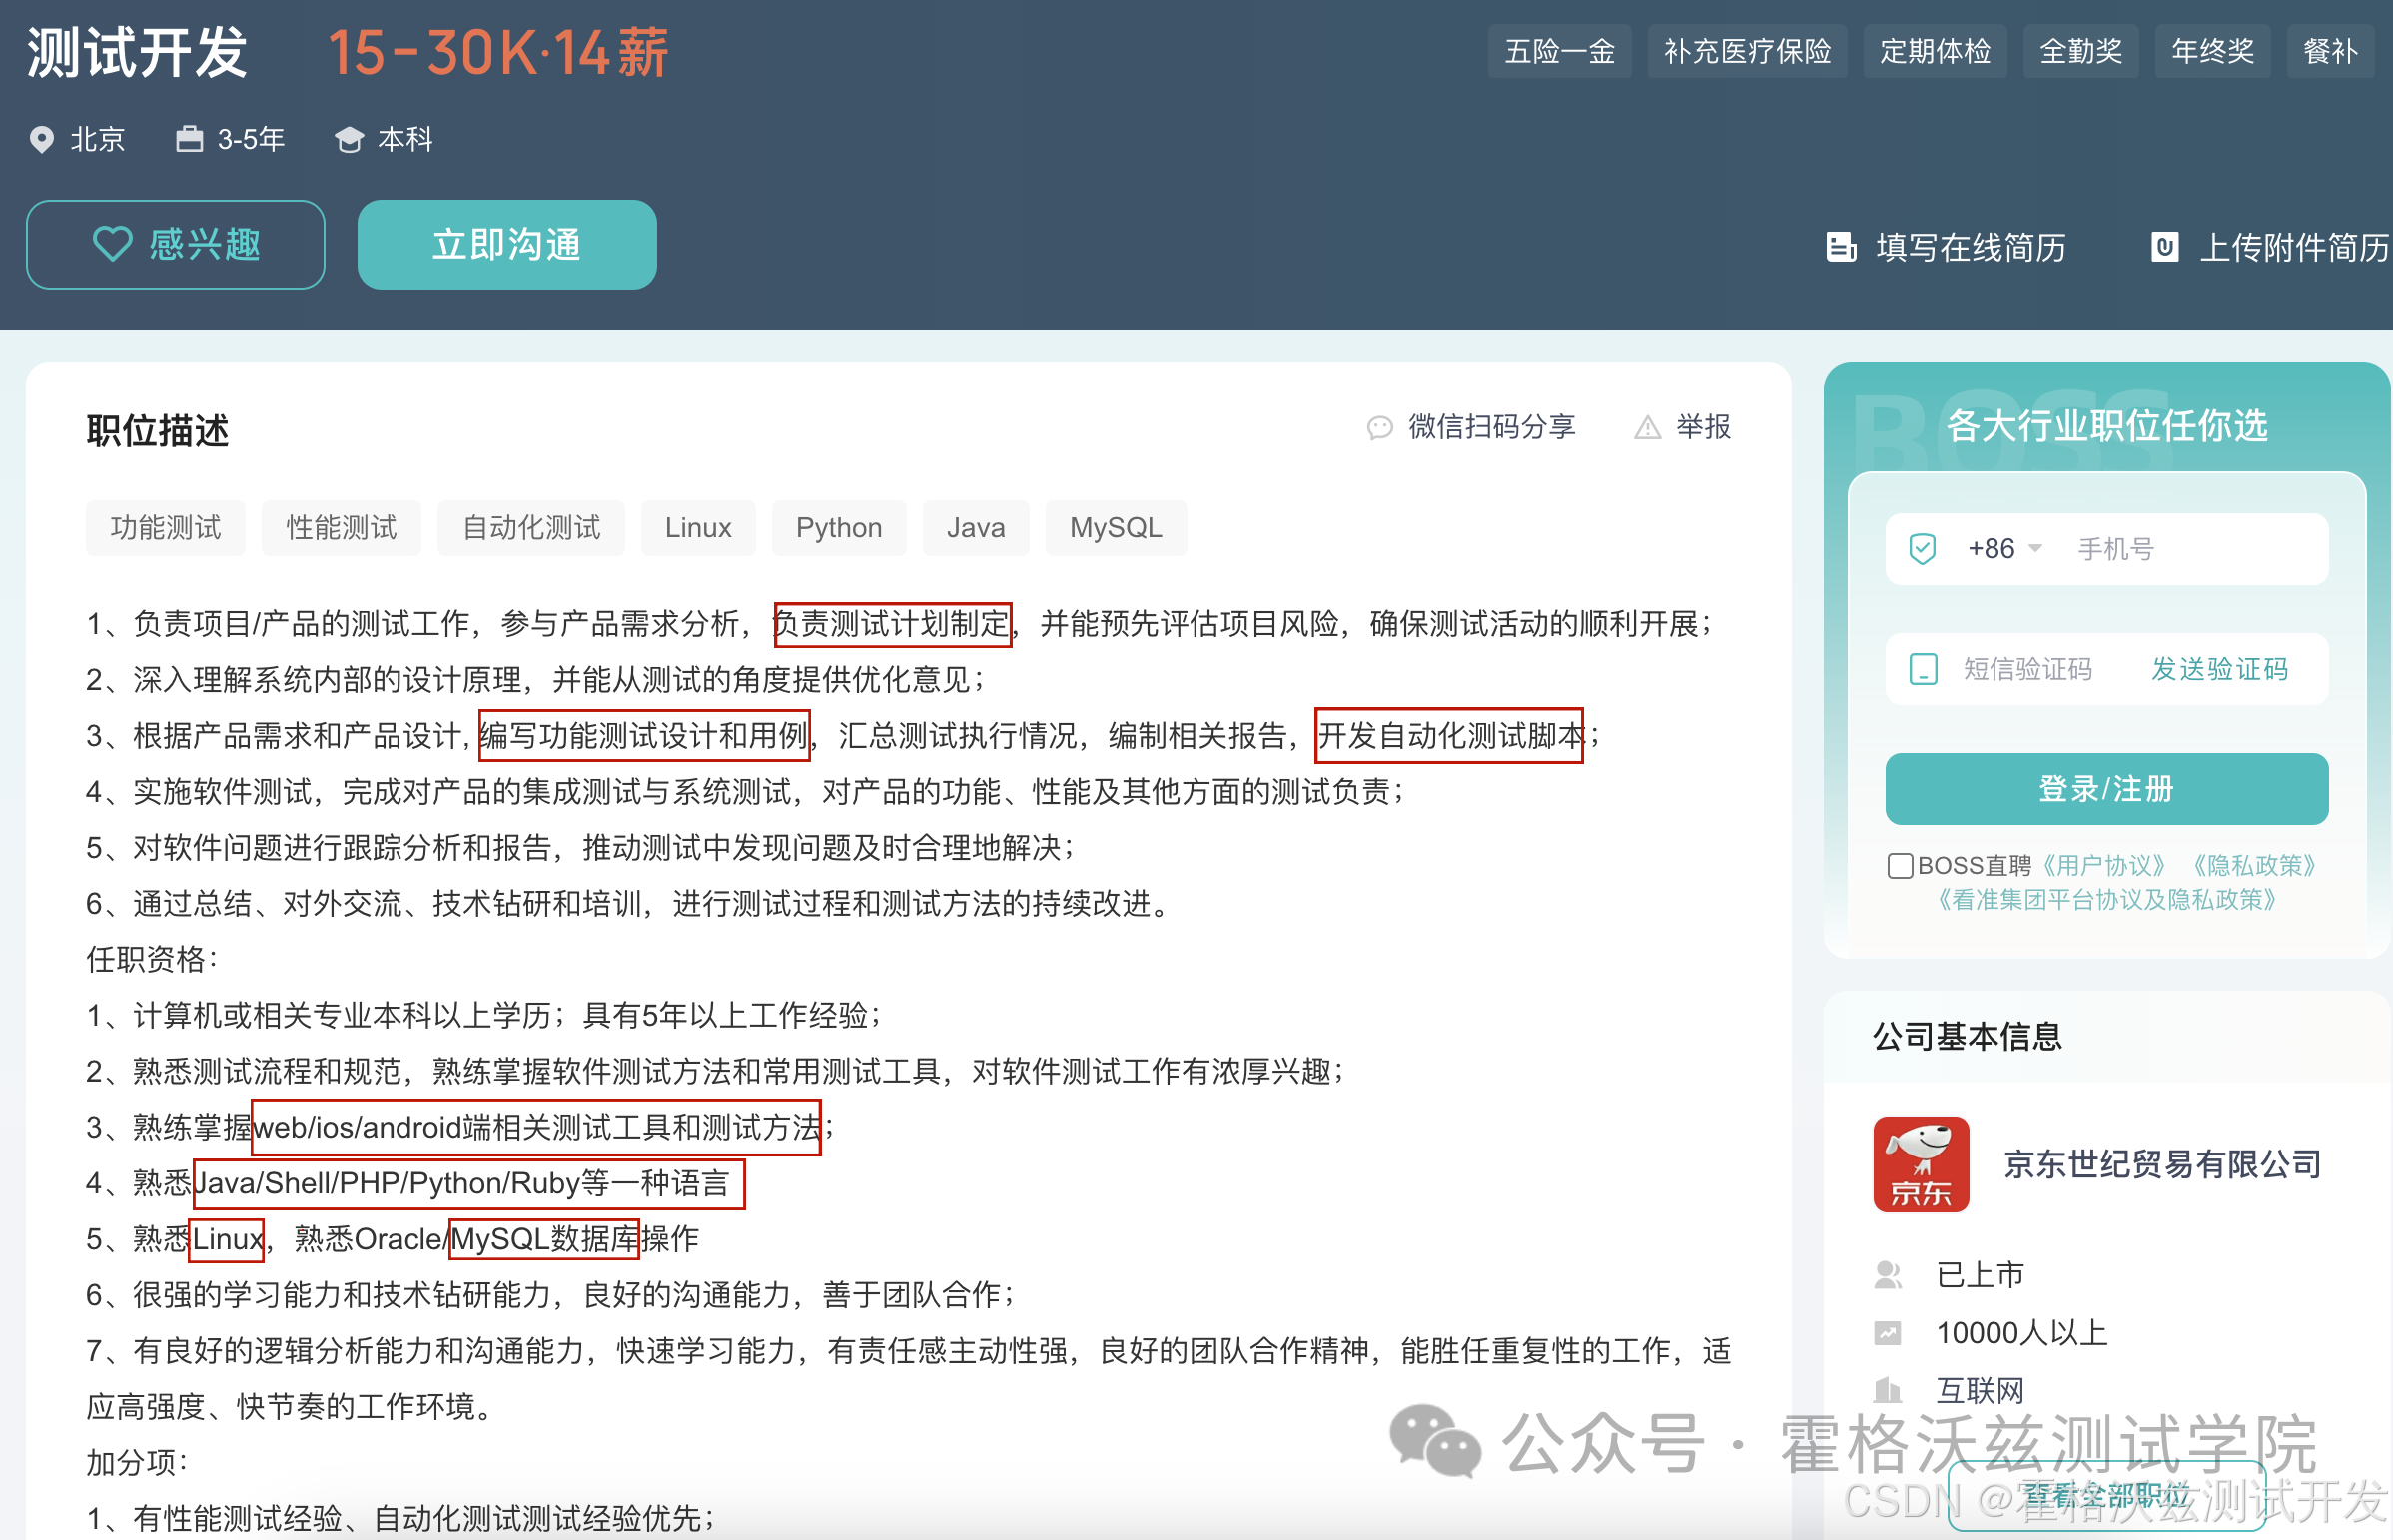The height and width of the screenshot is (1540, 2393).
Task: Open the 《用户协议》 link
Action: [x=2103, y=865]
